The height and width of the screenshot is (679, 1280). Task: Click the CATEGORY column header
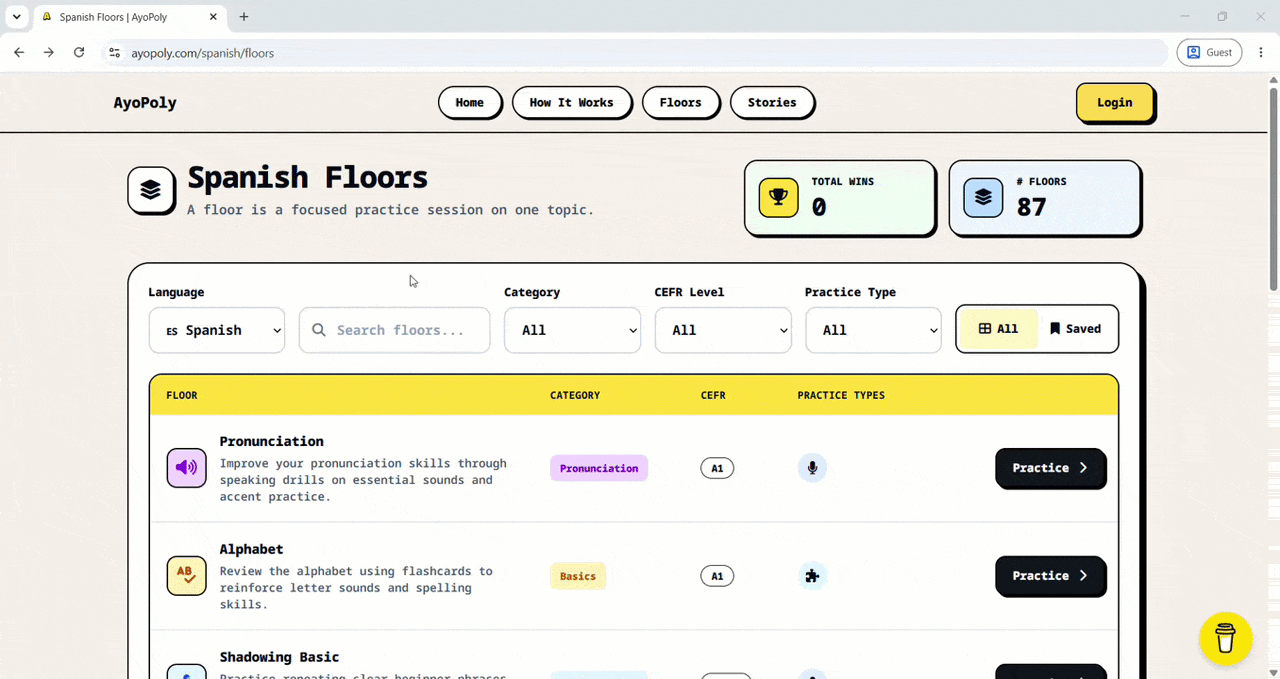[x=575, y=395]
